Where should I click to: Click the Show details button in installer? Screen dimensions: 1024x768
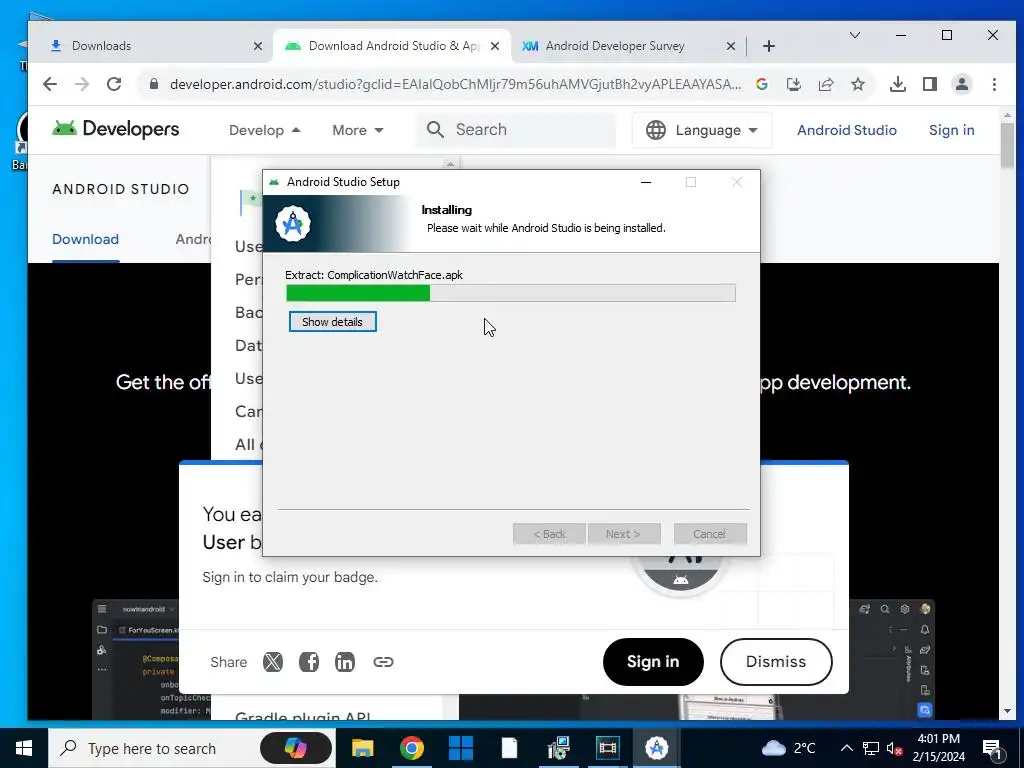click(x=332, y=322)
